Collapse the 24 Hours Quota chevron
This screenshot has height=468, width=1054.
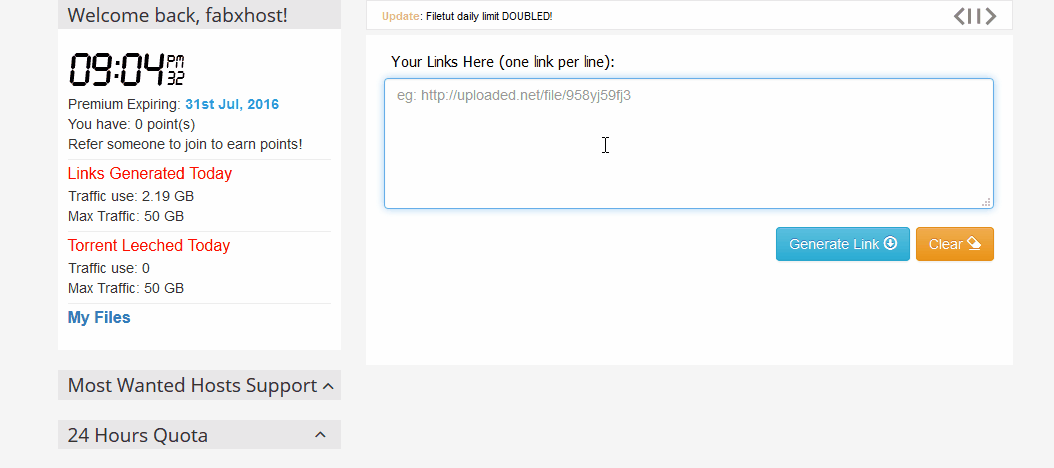(x=320, y=435)
